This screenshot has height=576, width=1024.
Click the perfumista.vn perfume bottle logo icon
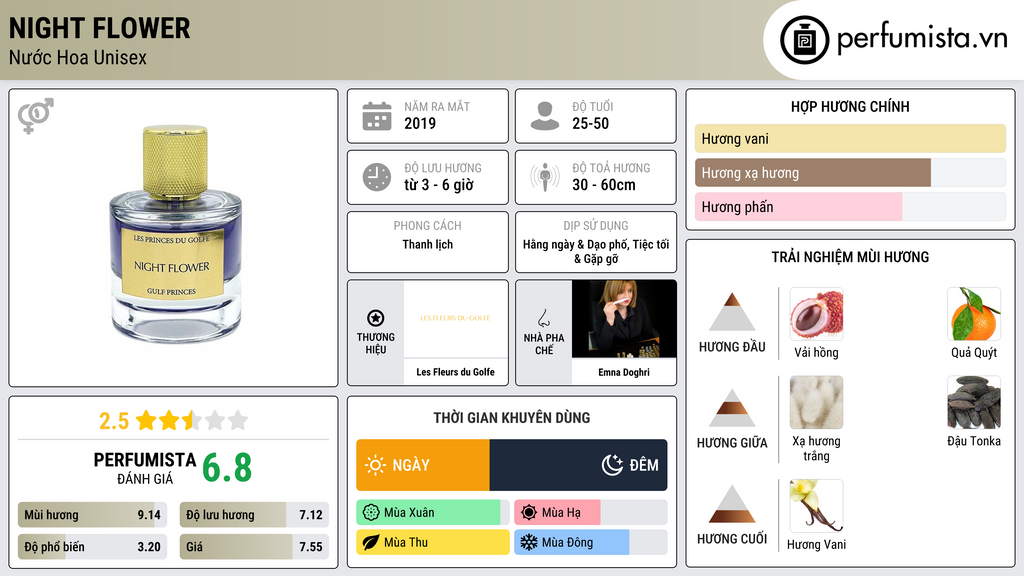tap(804, 40)
